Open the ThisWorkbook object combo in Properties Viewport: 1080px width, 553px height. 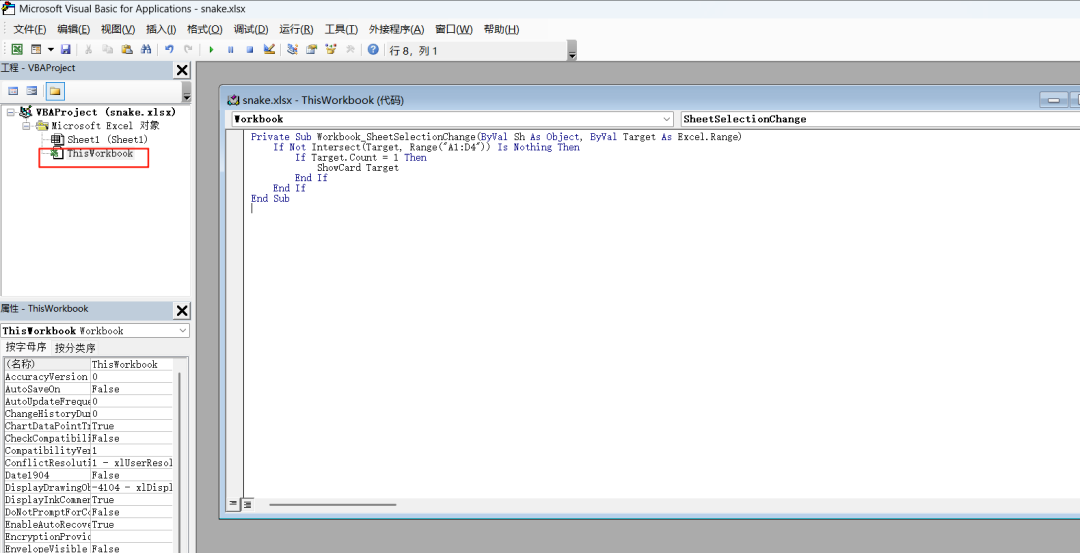(x=95, y=331)
